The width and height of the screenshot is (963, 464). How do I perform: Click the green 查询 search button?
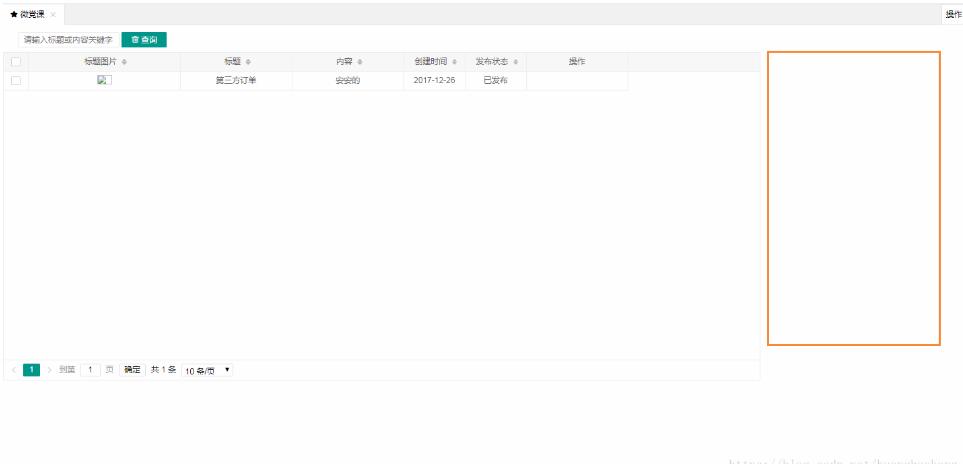coord(144,40)
